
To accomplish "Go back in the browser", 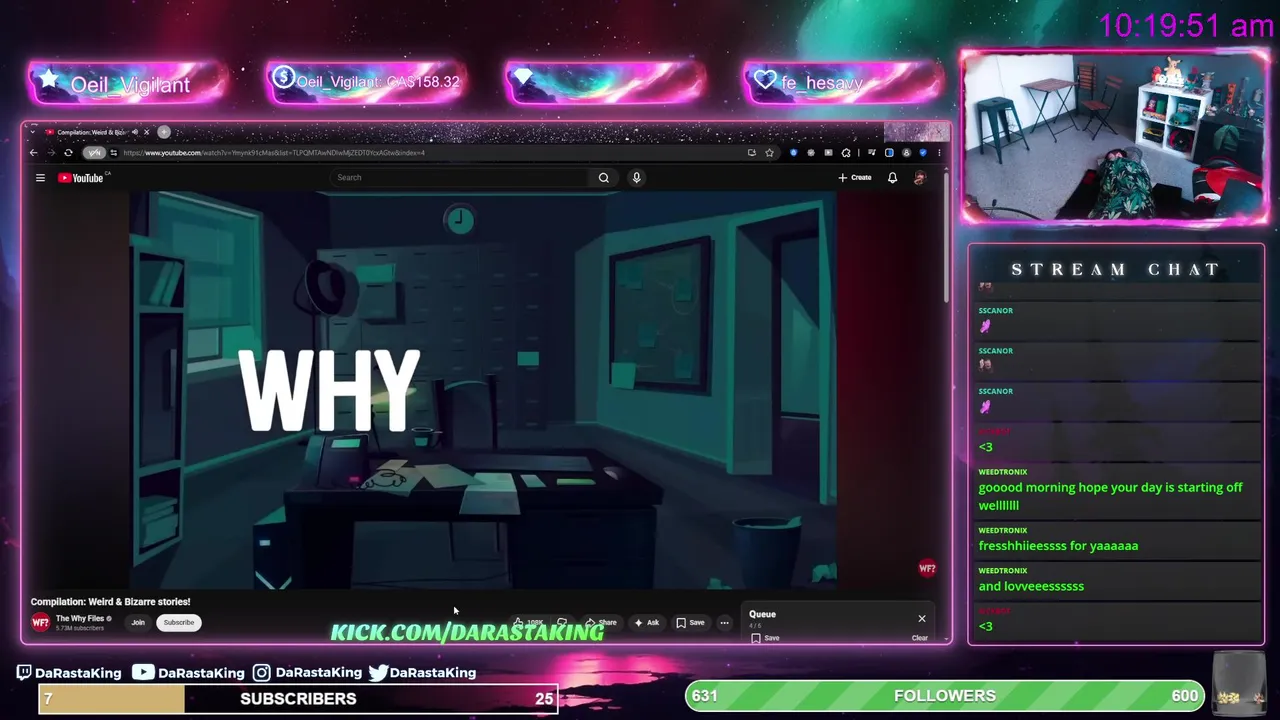I will tap(33, 153).
